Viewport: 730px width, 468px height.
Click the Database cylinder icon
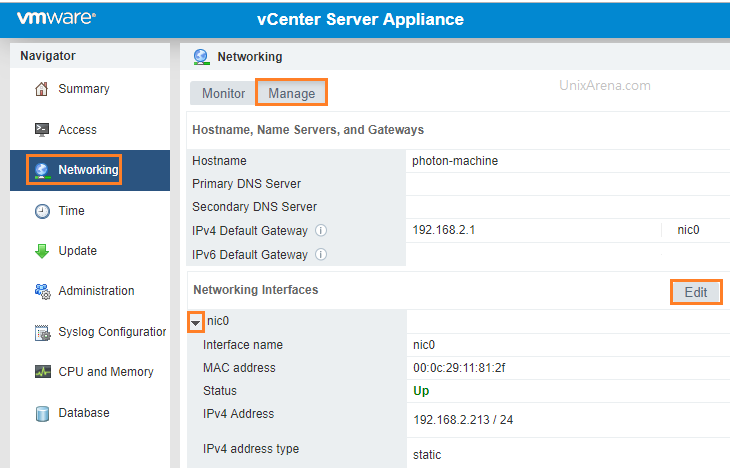(42, 414)
